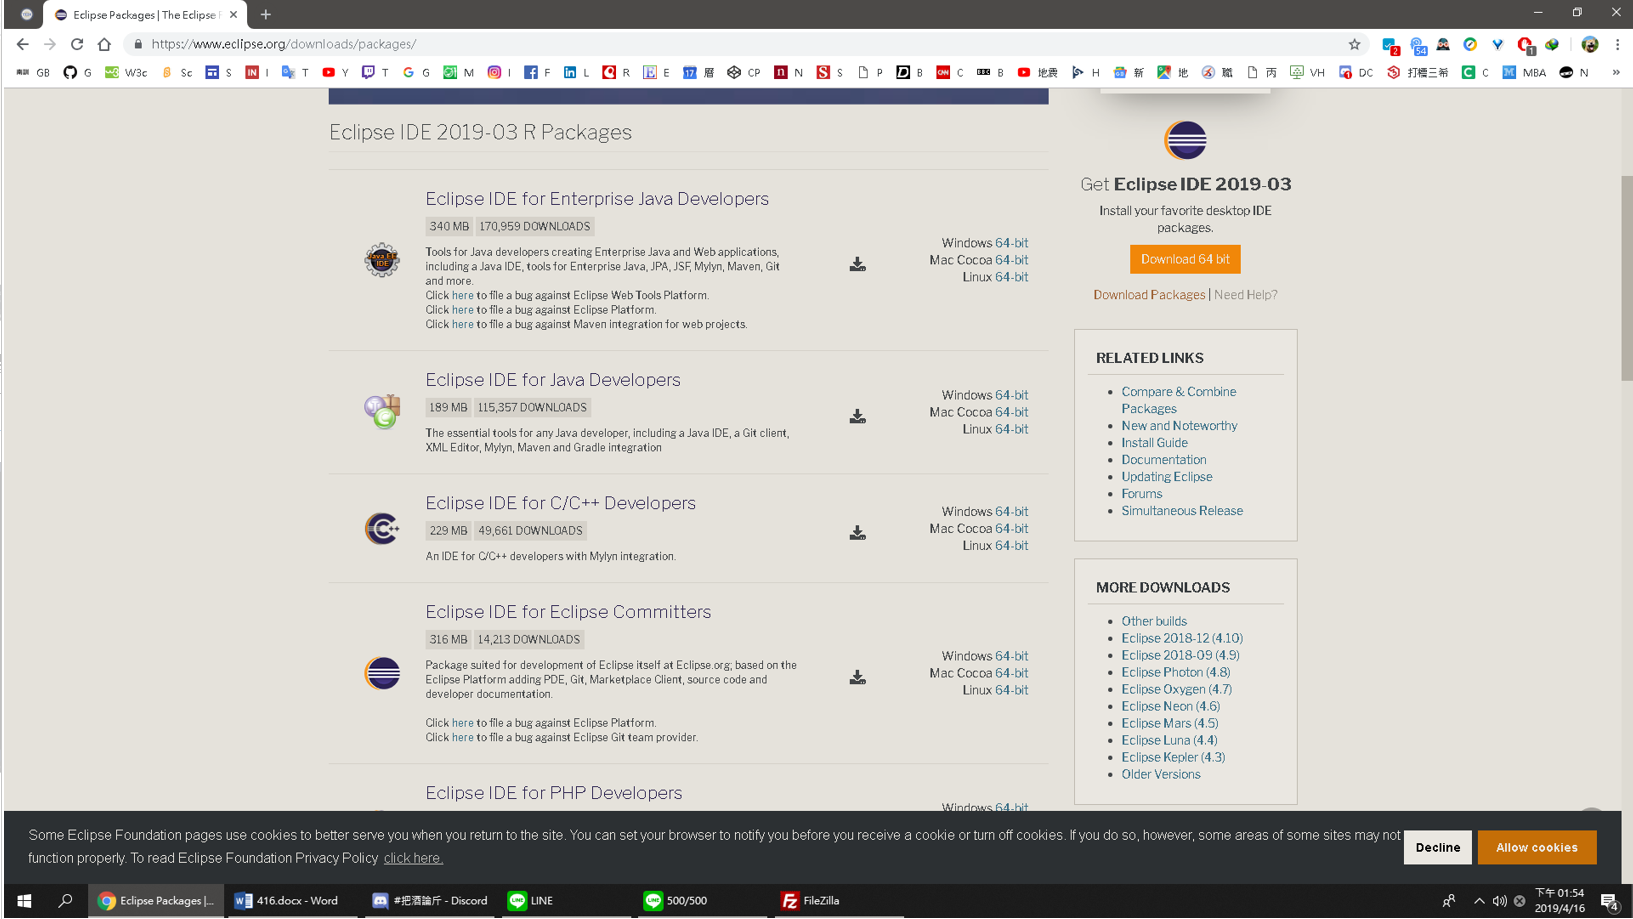Switch to 416.docx Word in taskbar
The height and width of the screenshot is (919, 1633).
[x=291, y=901]
